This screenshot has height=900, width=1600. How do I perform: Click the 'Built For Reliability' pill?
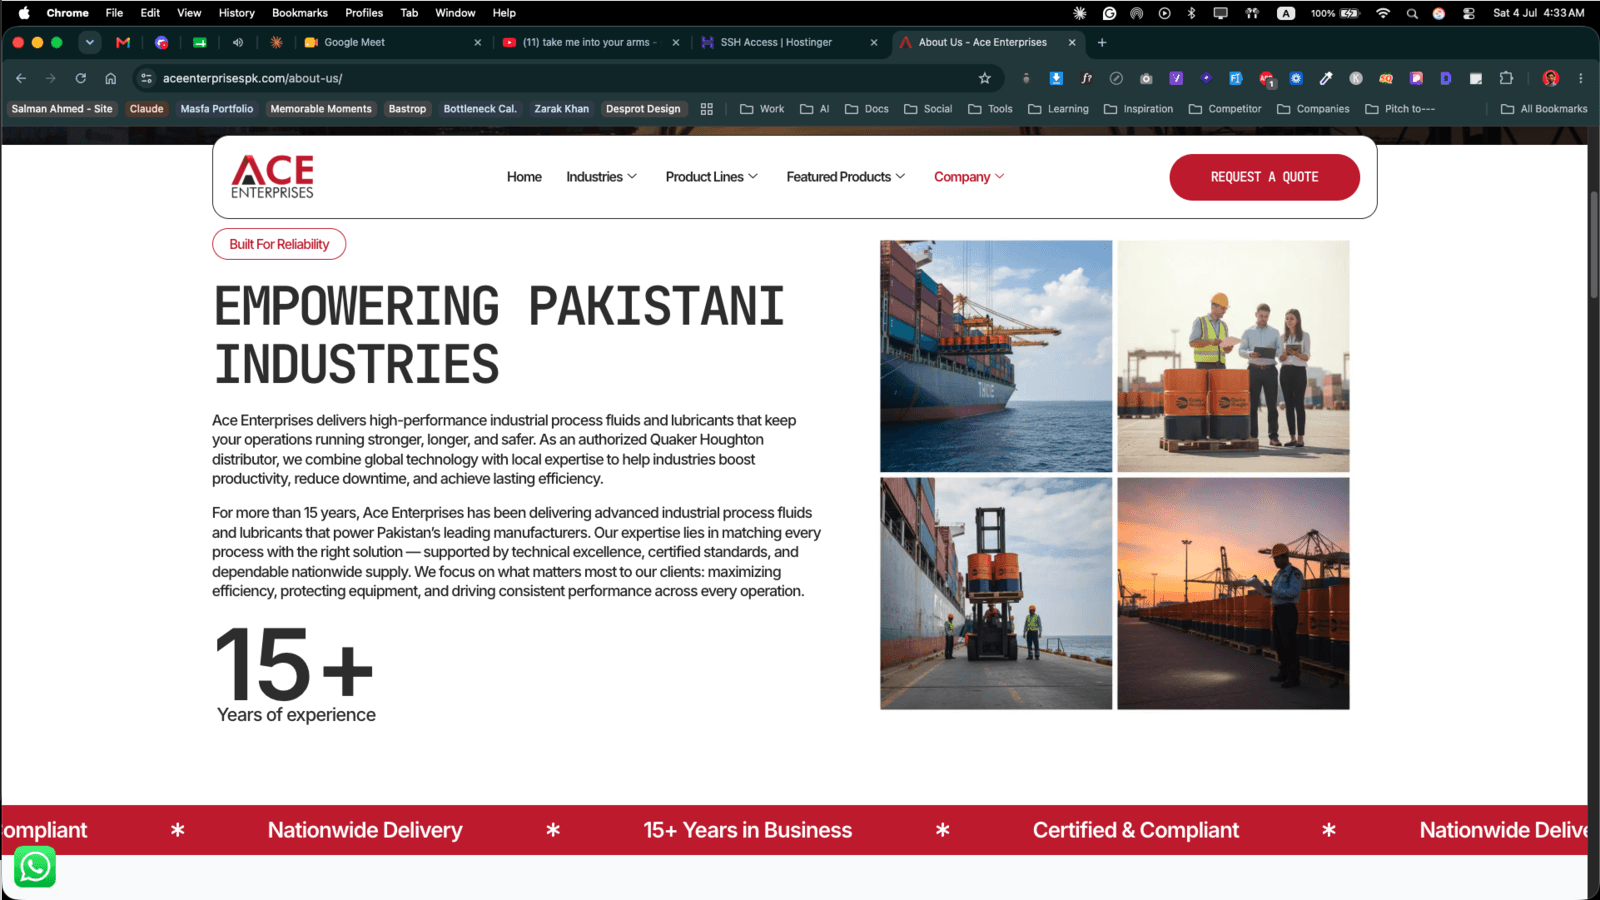click(x=279, y=244)
